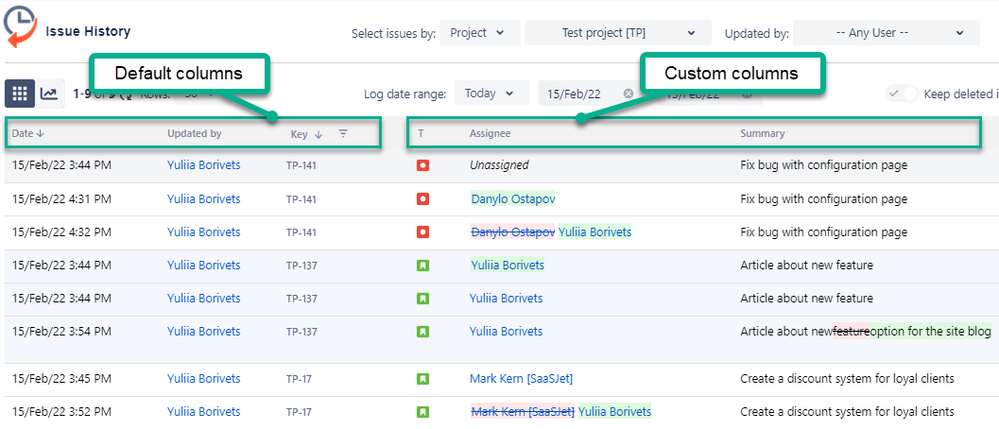Viewport: 999px width, 429px height.
Task: Click the 15/Feb/22 4:31 PM date cell
Action: (x=62, y=199)
